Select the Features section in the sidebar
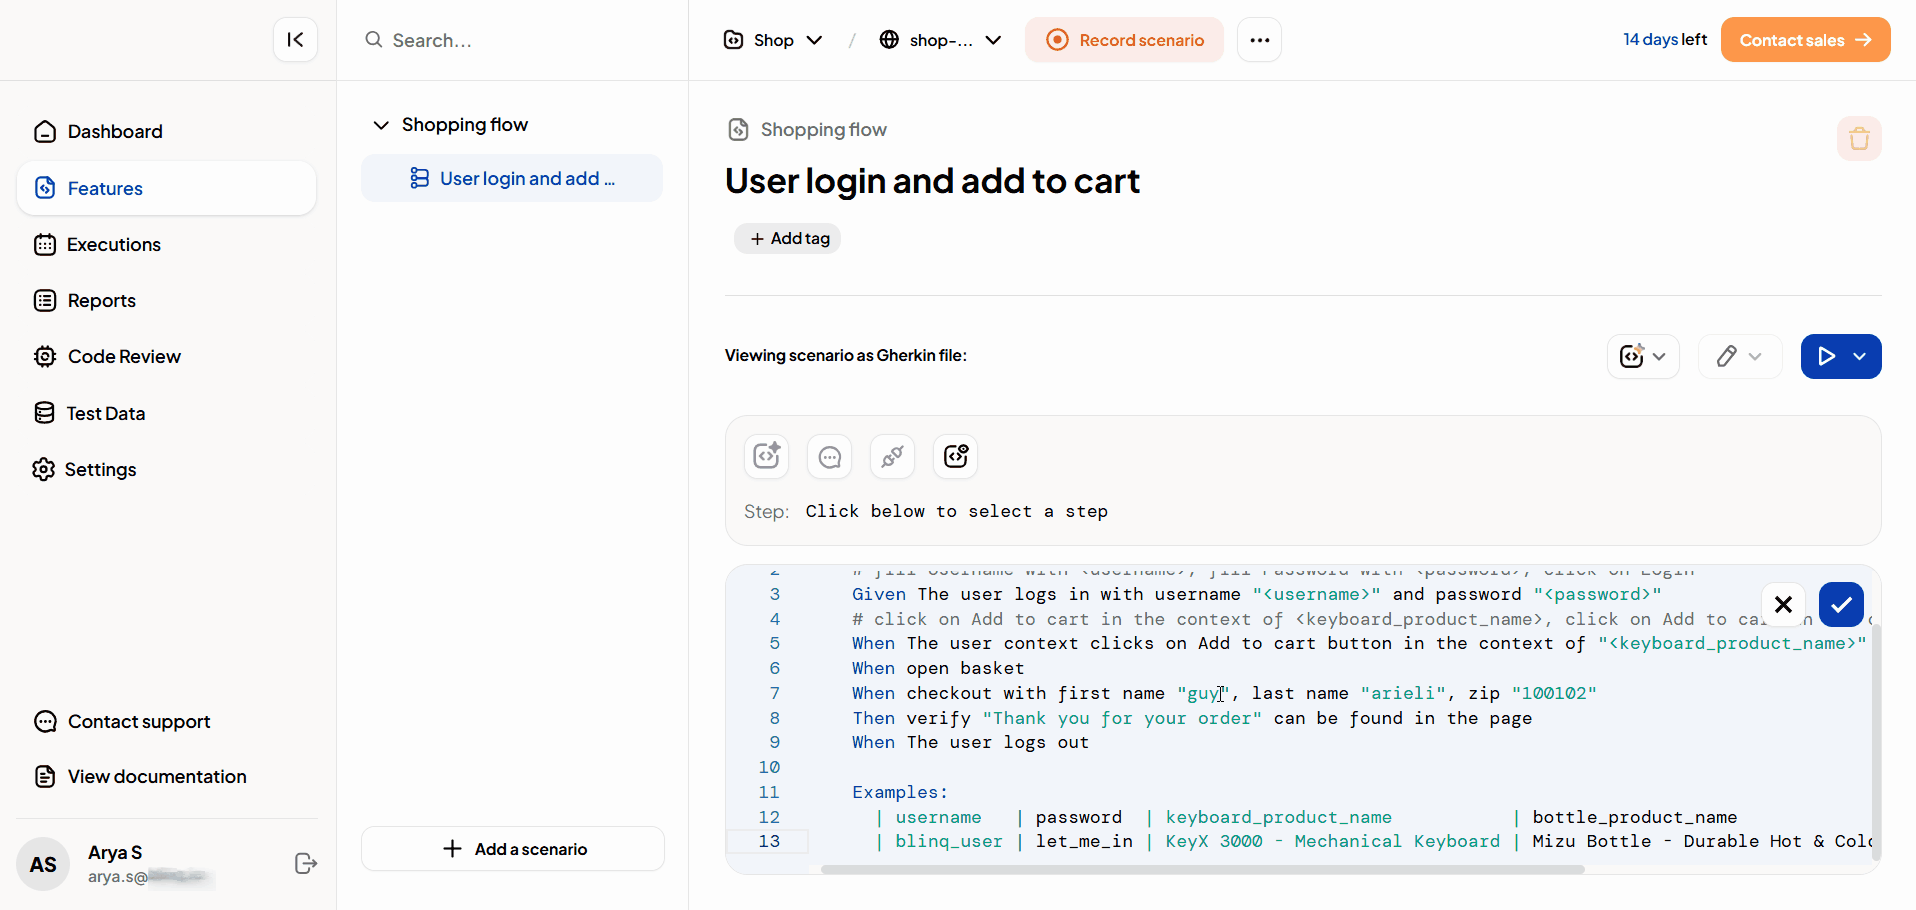This screenshot has height=910, width=1916. [x=103, y=188]
